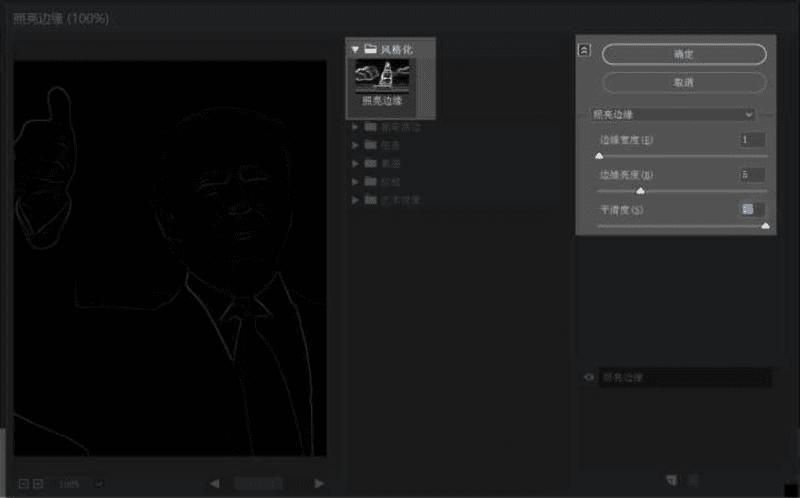Expand the 扭曲 filter folder

[x=355, y=145]
